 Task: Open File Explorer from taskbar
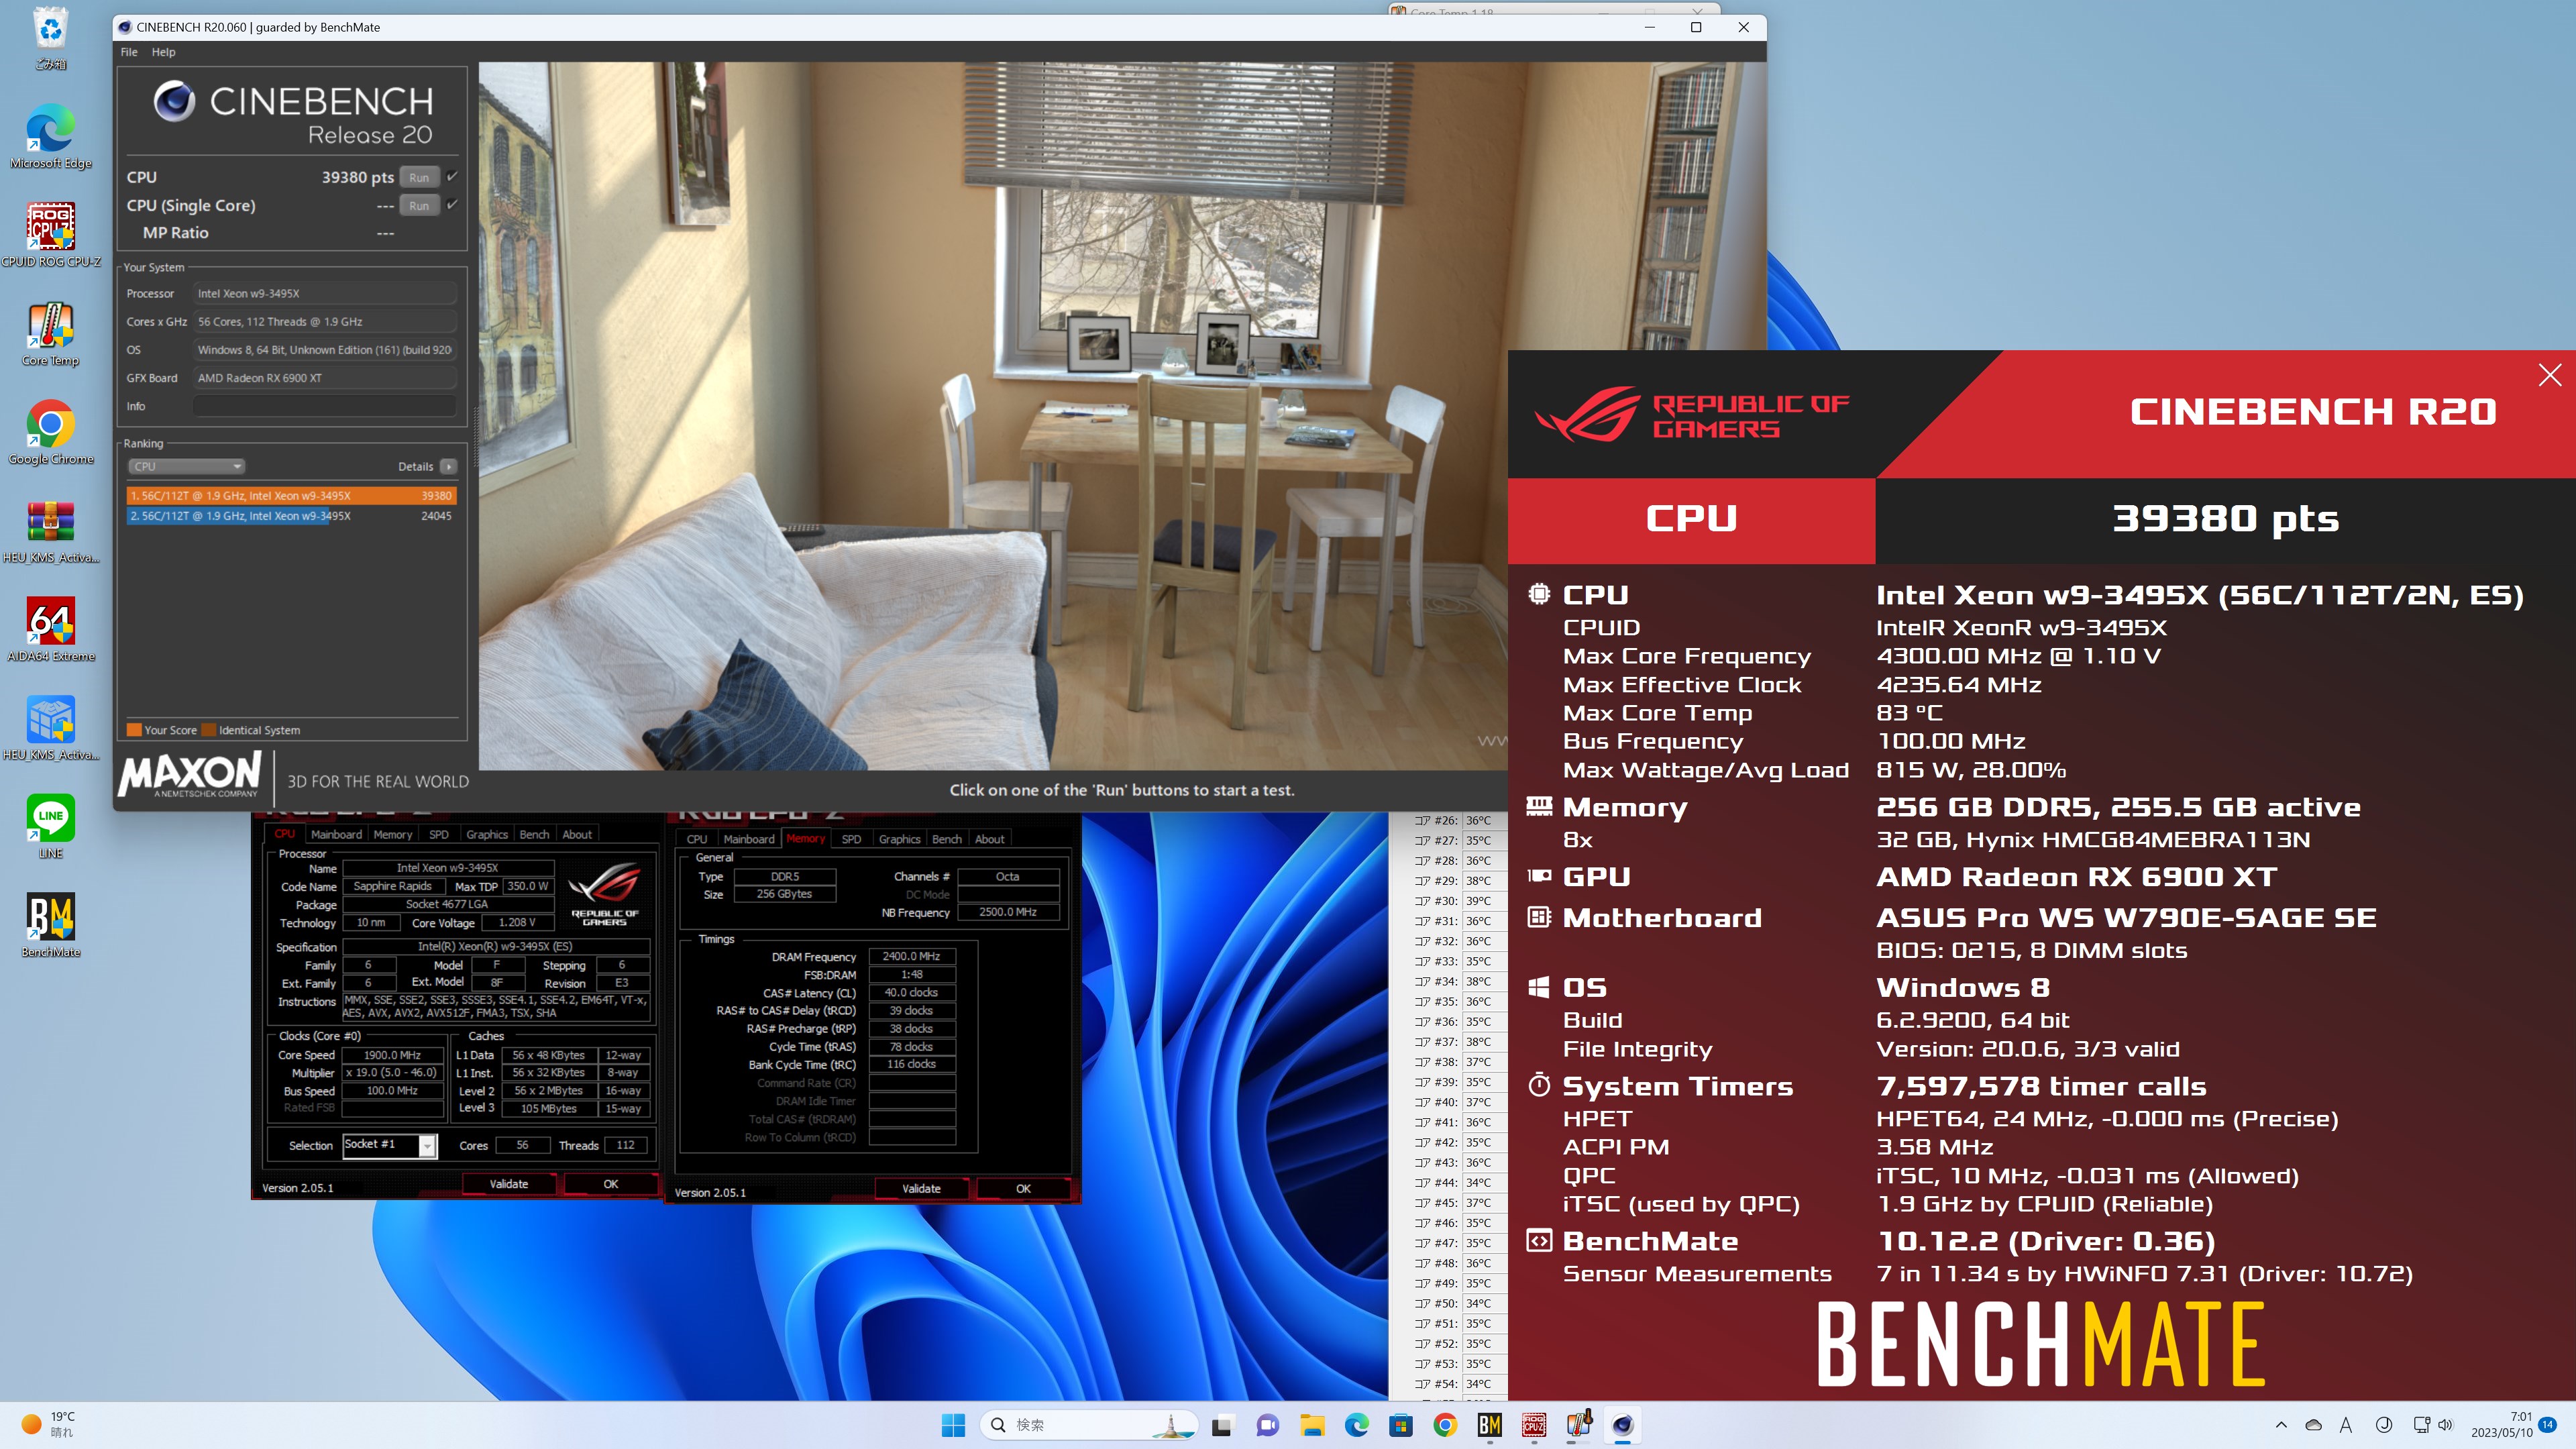[1312, 1425]
